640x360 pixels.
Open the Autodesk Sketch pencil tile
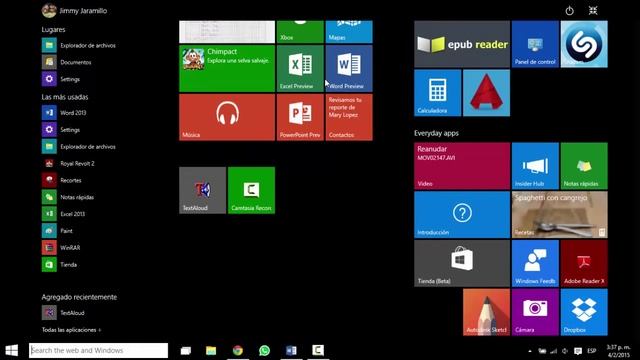coord(487,312)
